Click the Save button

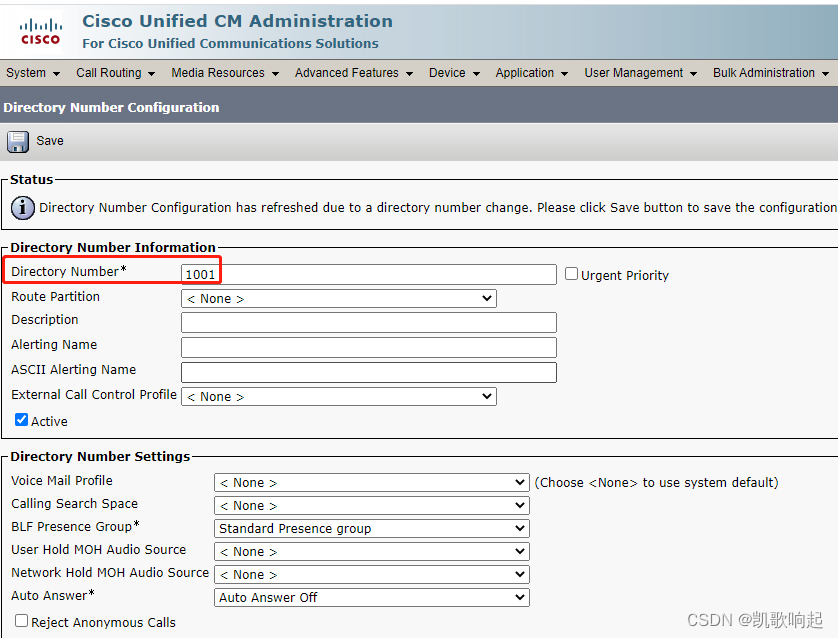50,140
